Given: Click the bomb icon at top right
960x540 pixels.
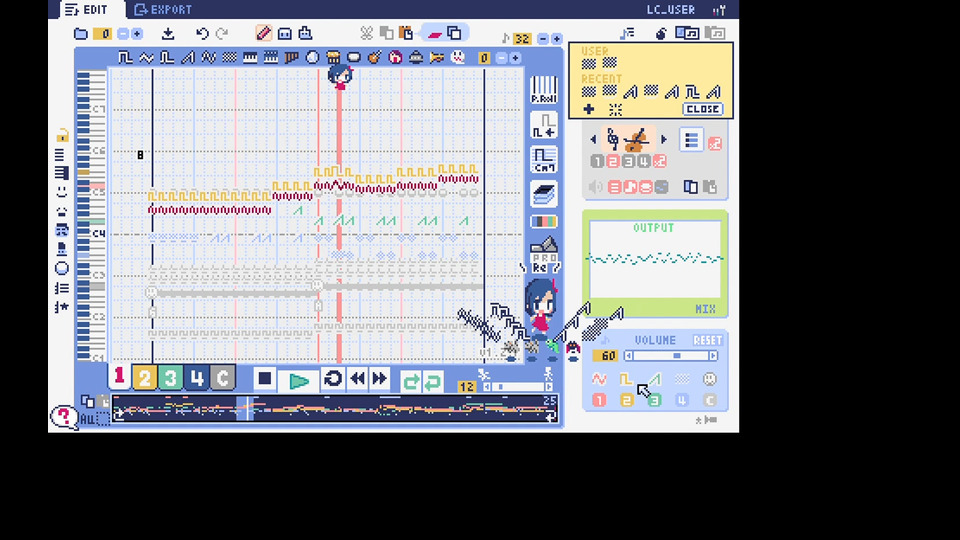Looking at the screenshot, I should pyautogui.click(x=661, y=34).
